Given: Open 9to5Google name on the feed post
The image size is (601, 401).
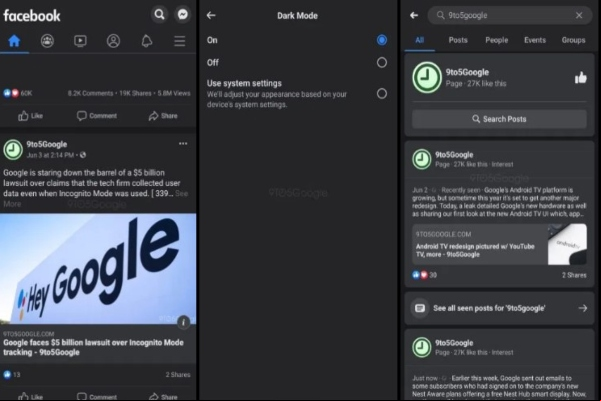Looking at the screenshot, I should [x=47, y=145].
